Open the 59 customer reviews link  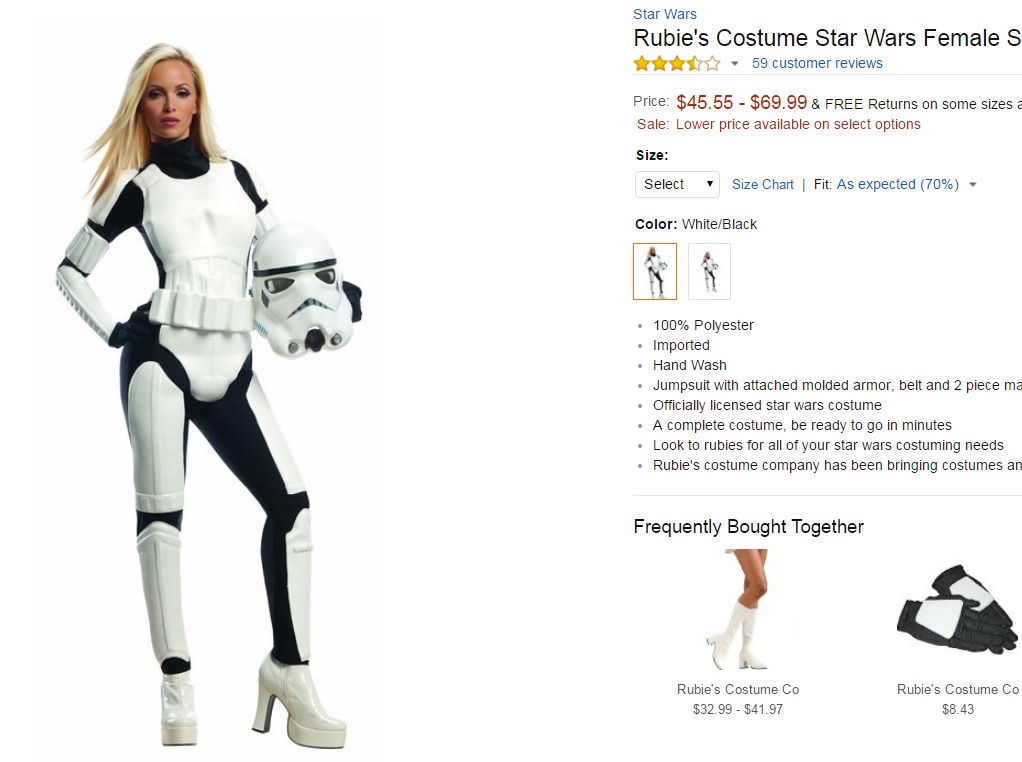[817, 63]
